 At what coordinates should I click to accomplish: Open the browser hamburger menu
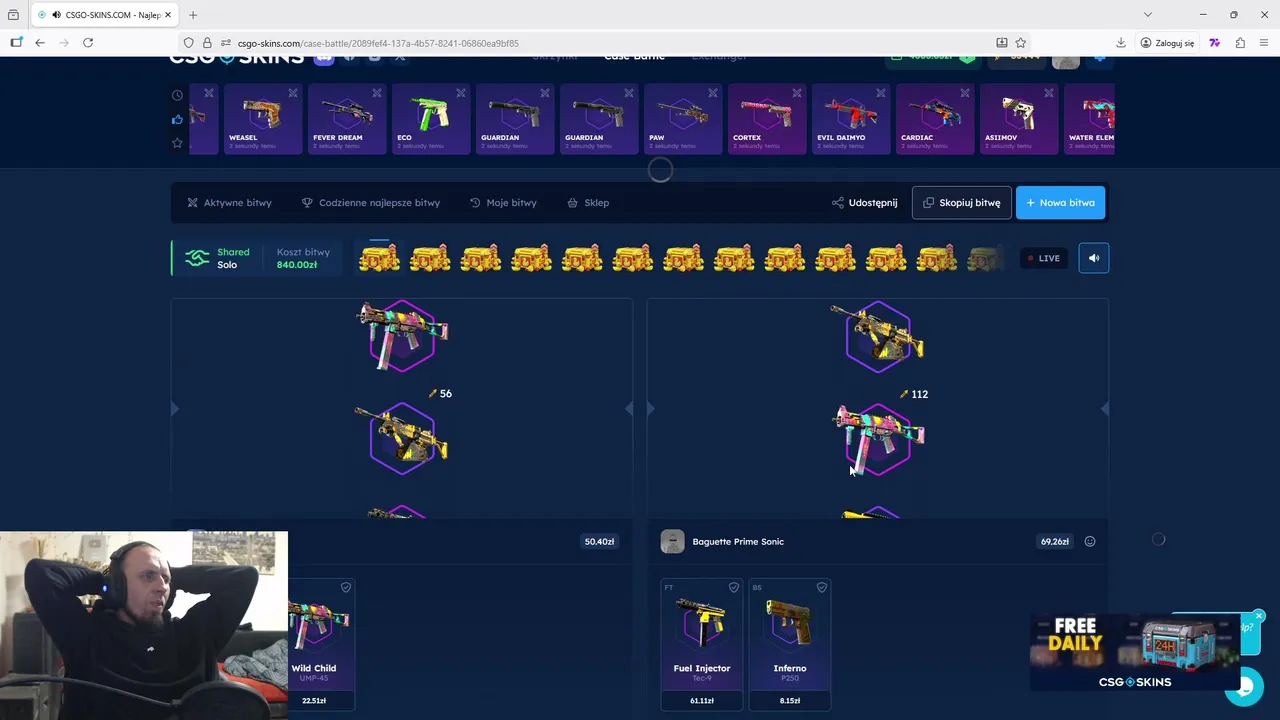(1265, 43)
